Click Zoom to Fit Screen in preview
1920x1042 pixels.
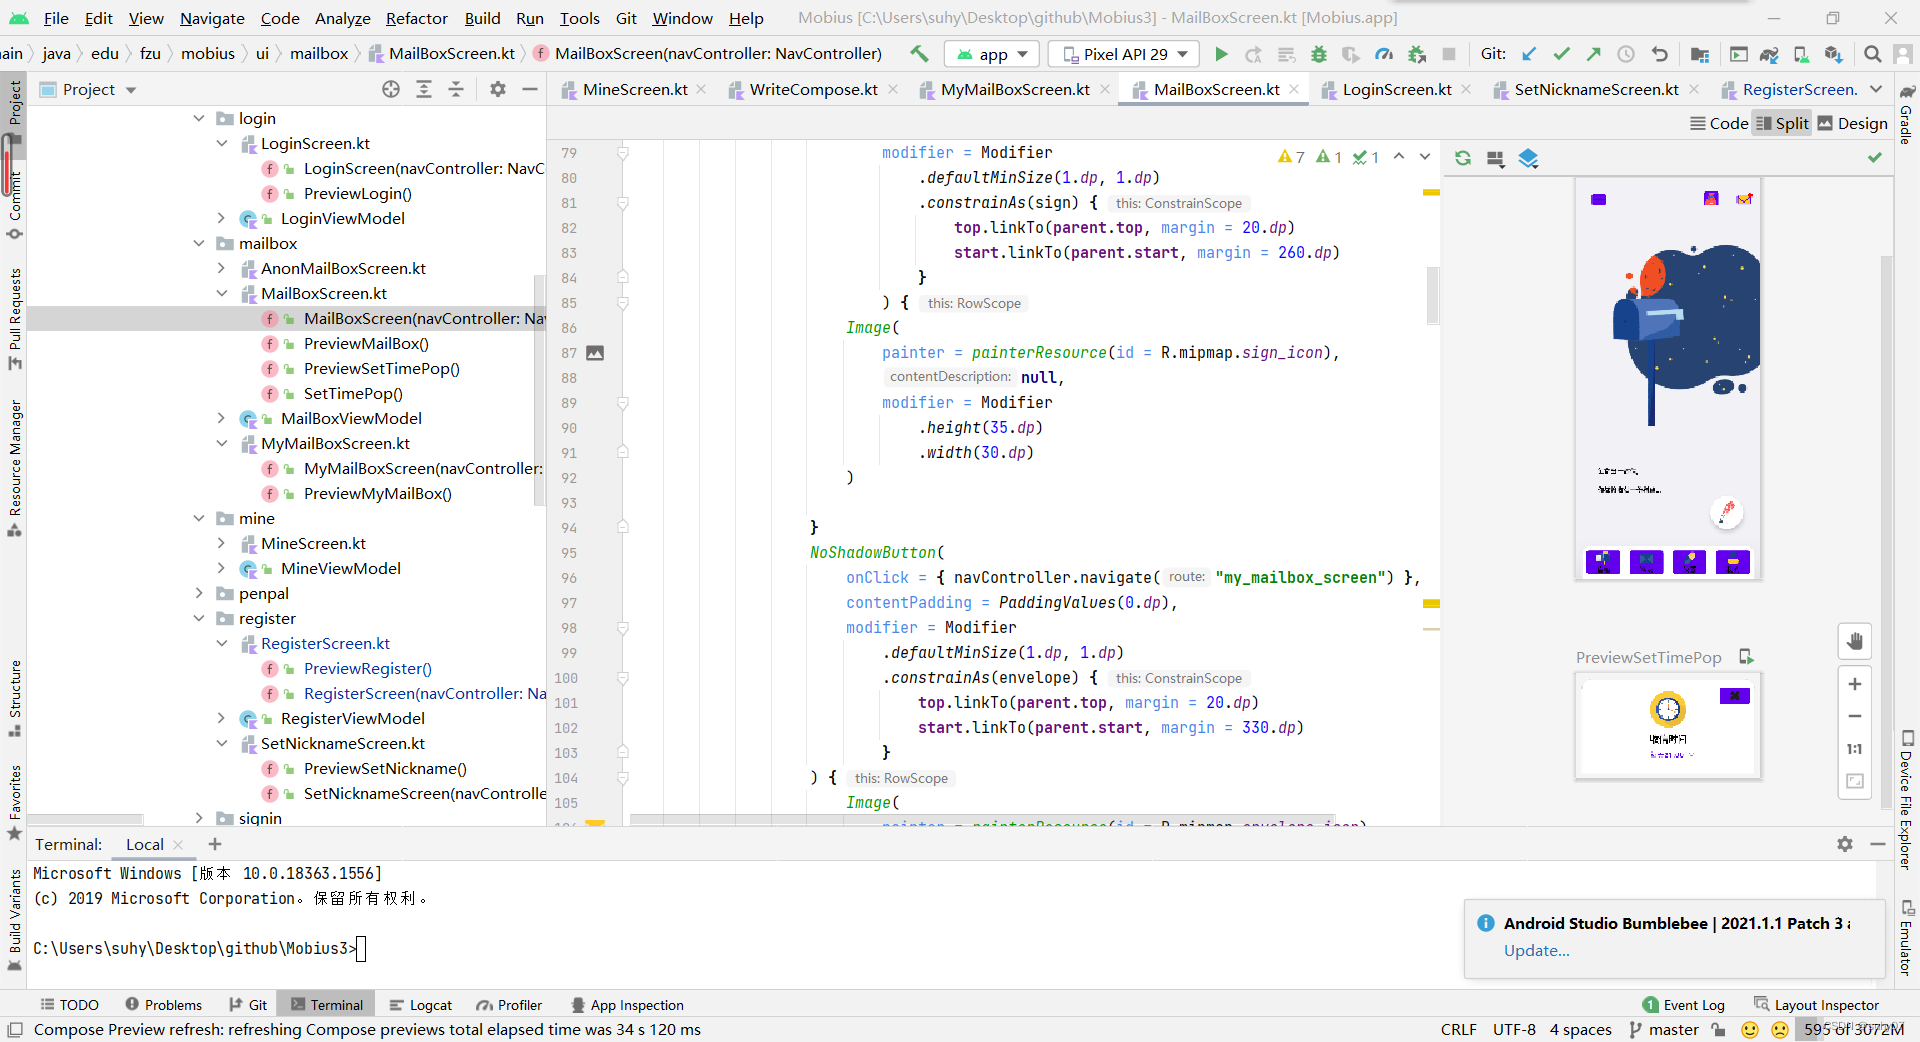[x=1855, y=781]
